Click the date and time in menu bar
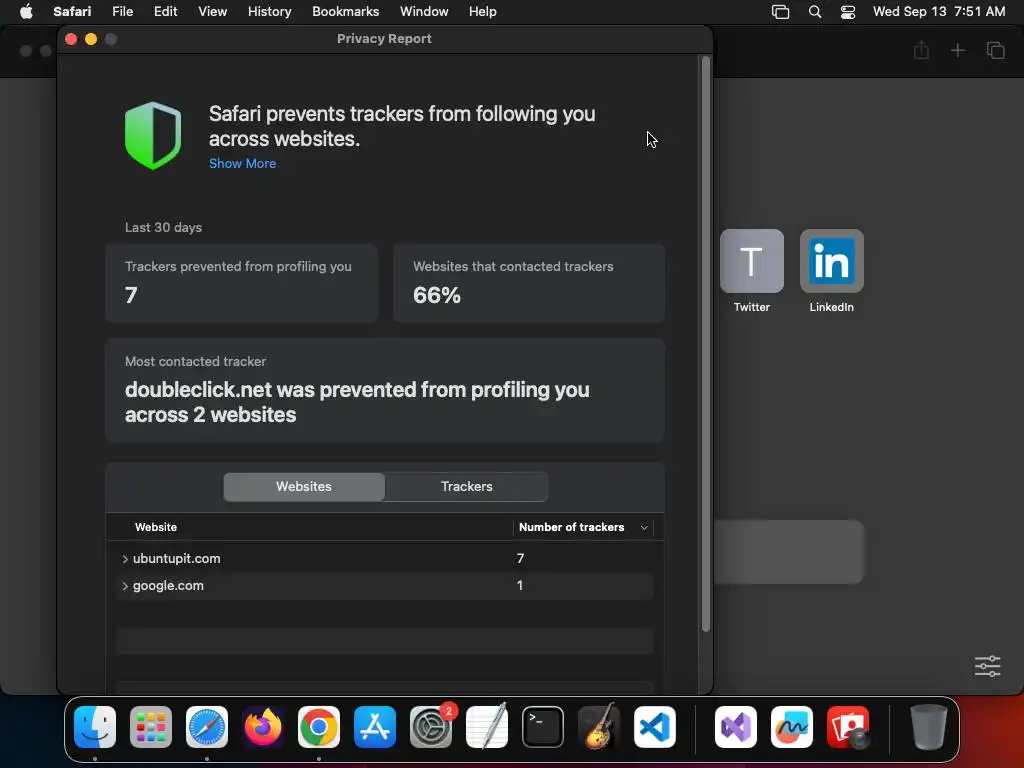Screen dimensions: 1024x768 point(938,12)
